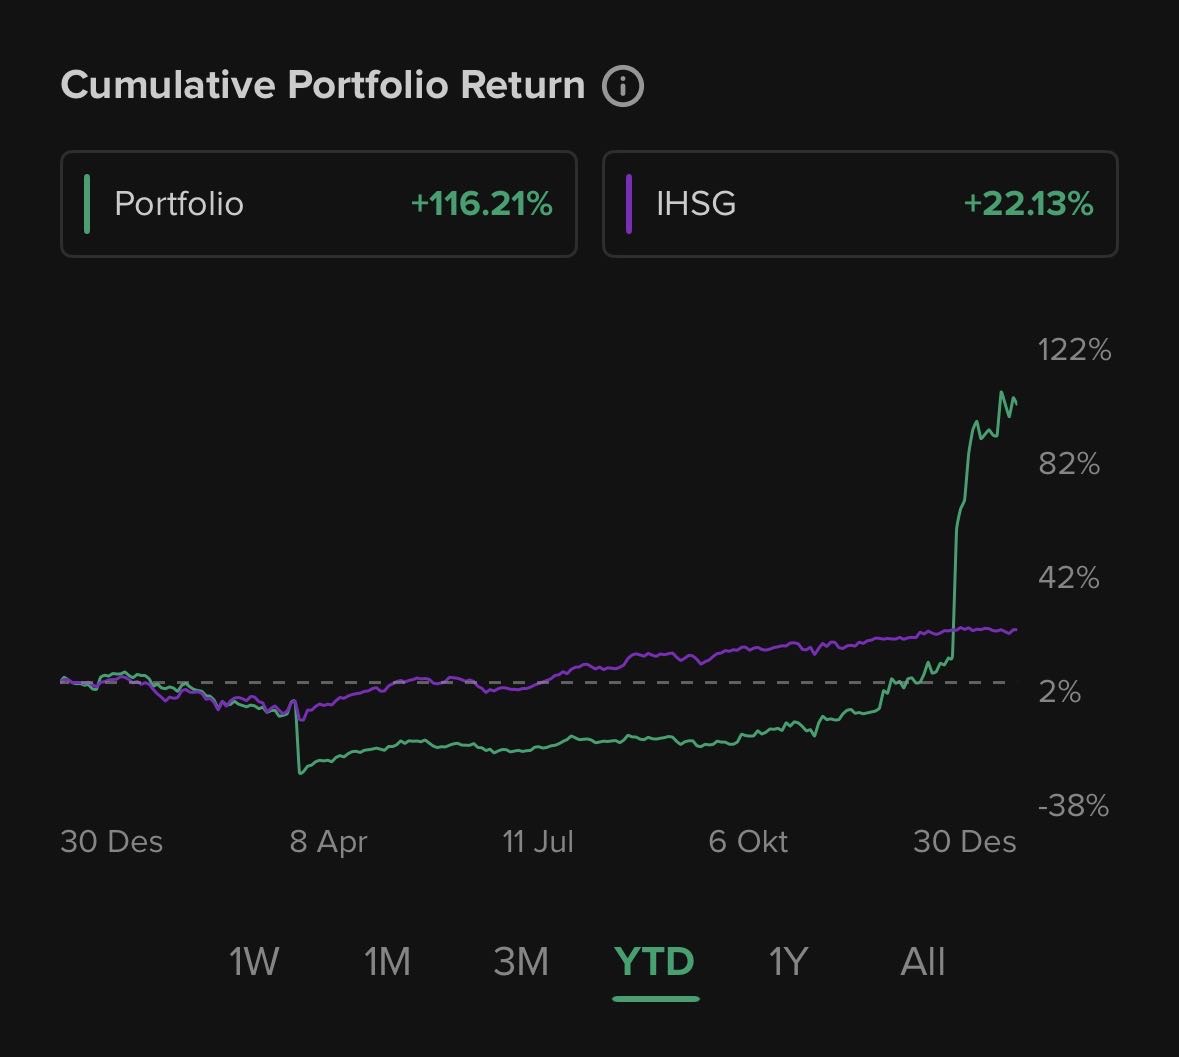Click the 6 Okt date axis label
Viewport: 1179px width, 1057px height.
(748, 842)
